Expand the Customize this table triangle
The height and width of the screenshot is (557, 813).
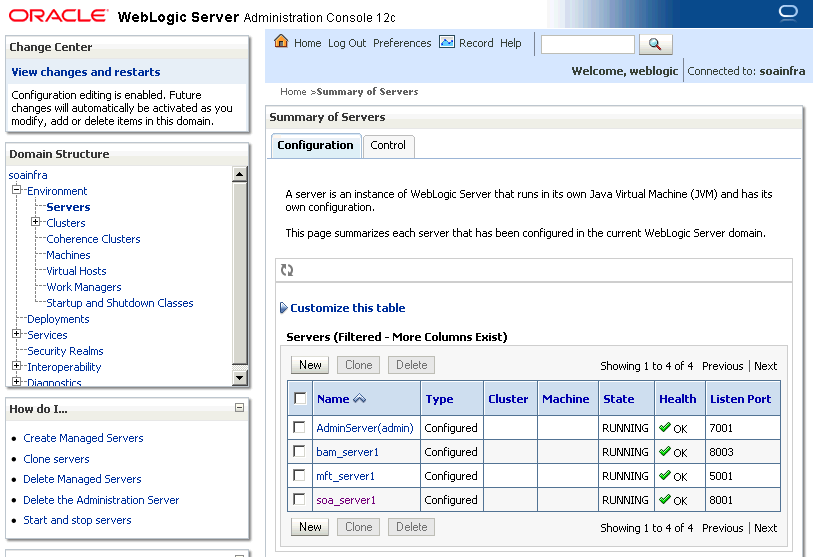point(284,308)
